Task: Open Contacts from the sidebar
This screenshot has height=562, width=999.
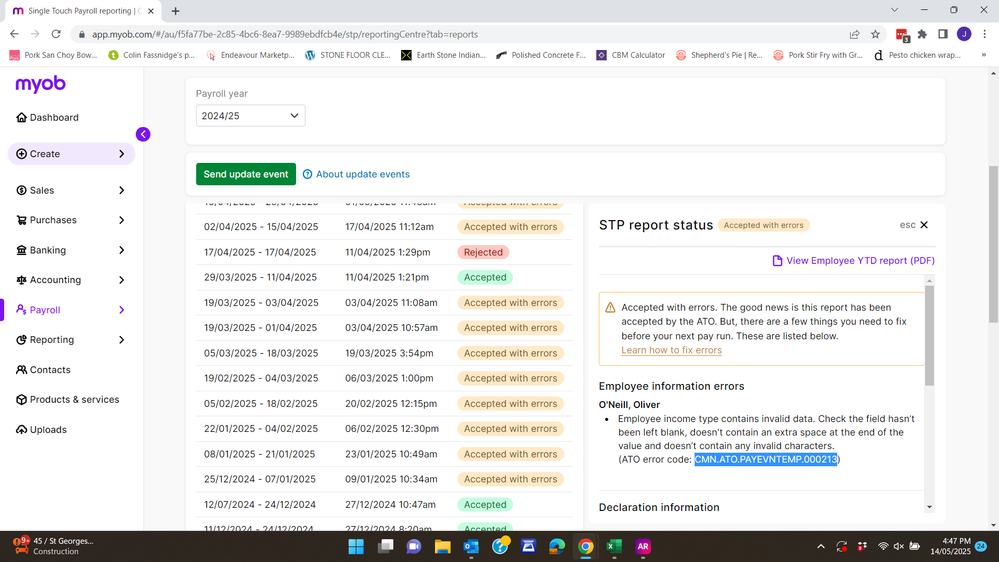Action: point(50,370)
